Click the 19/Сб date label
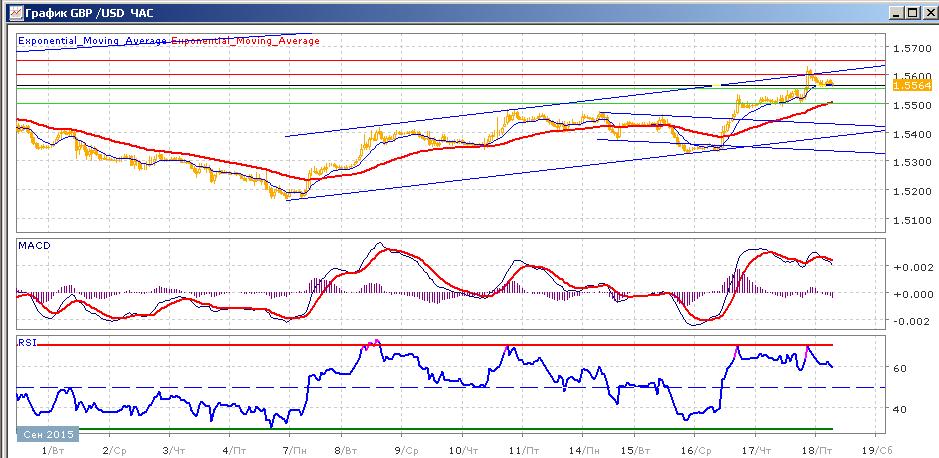Viewport: 939px width, 458px height. coord(877,450)
